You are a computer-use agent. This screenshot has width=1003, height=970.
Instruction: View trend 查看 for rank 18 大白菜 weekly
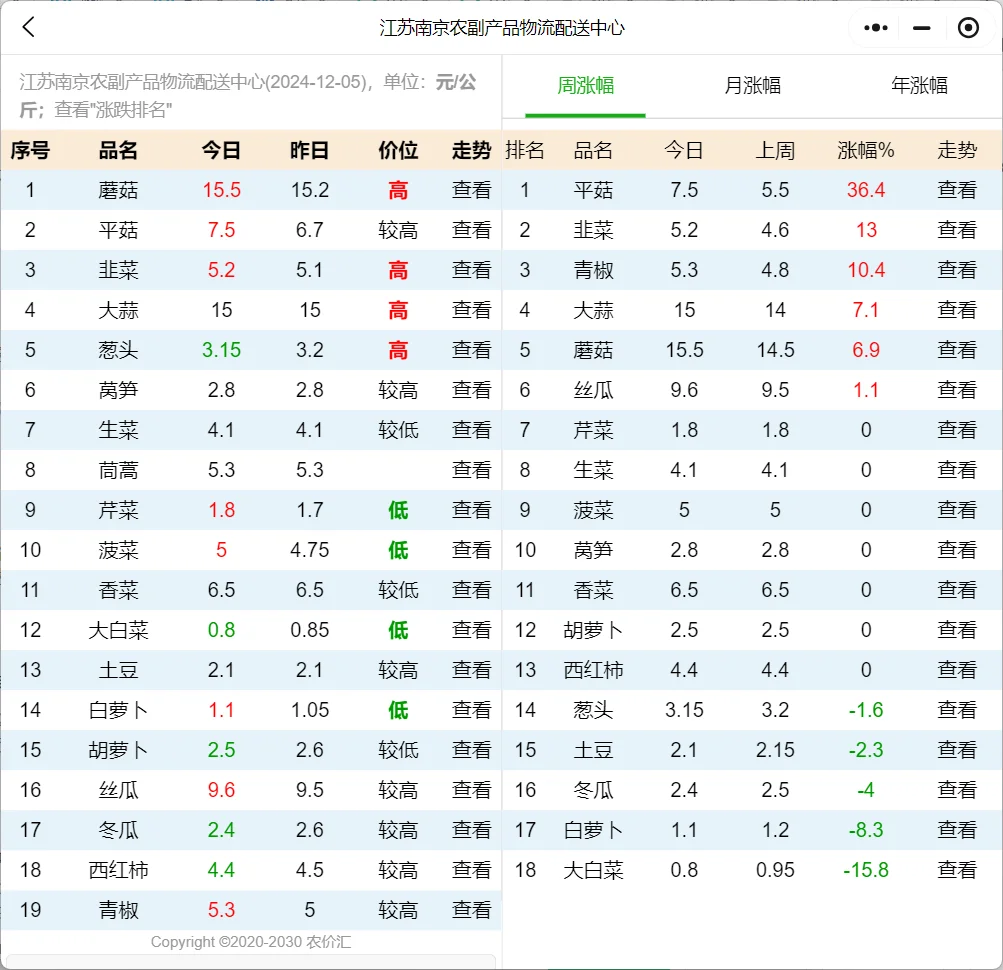tap(957, 870)
